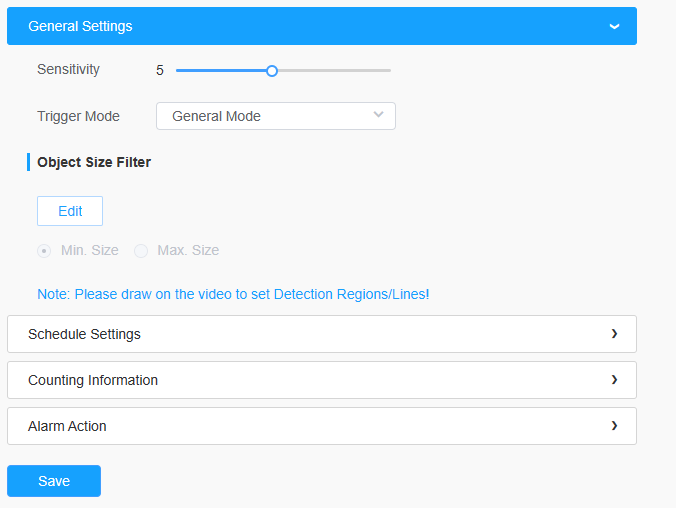This screenshot has width=676, height=508.
Task: Click the Object Size Filter heading
Action: click(x=94, y=162)
